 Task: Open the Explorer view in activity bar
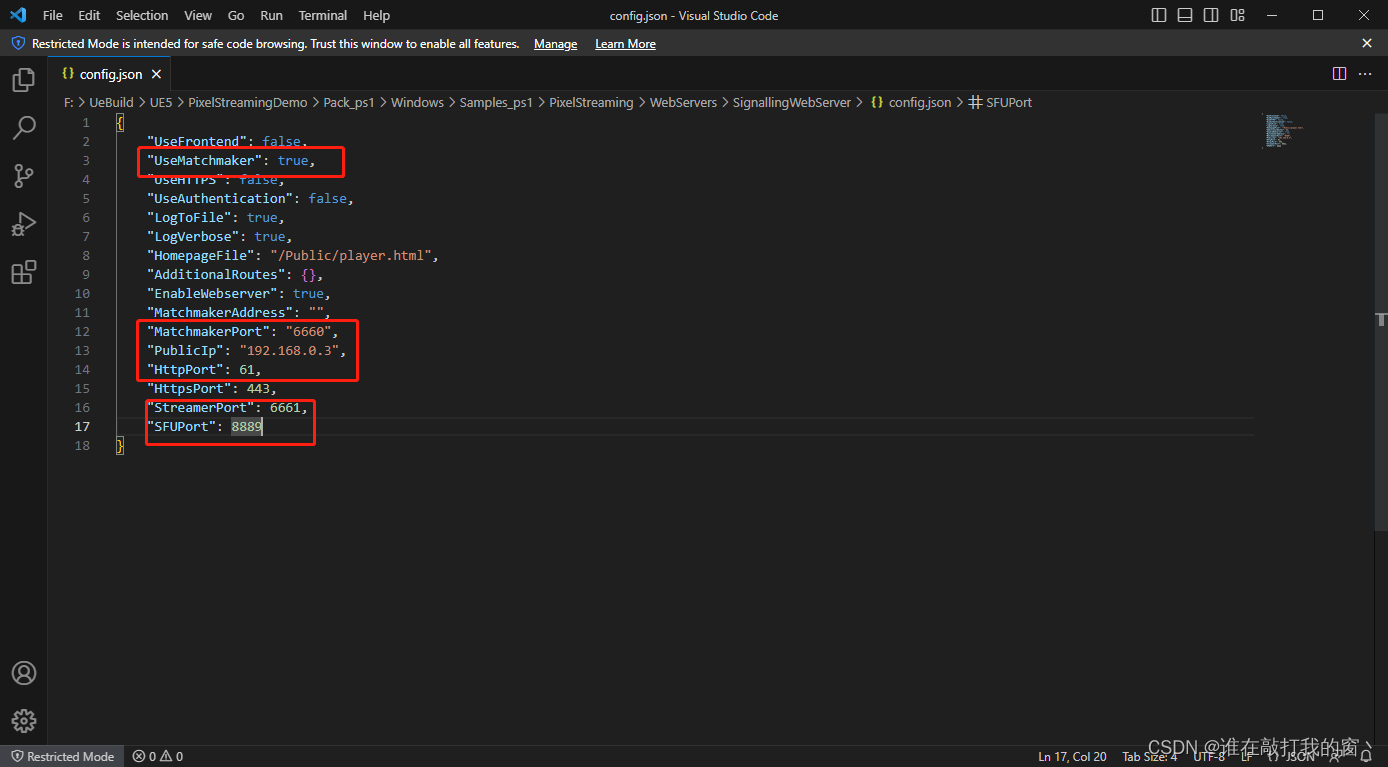tap(23, 80)
